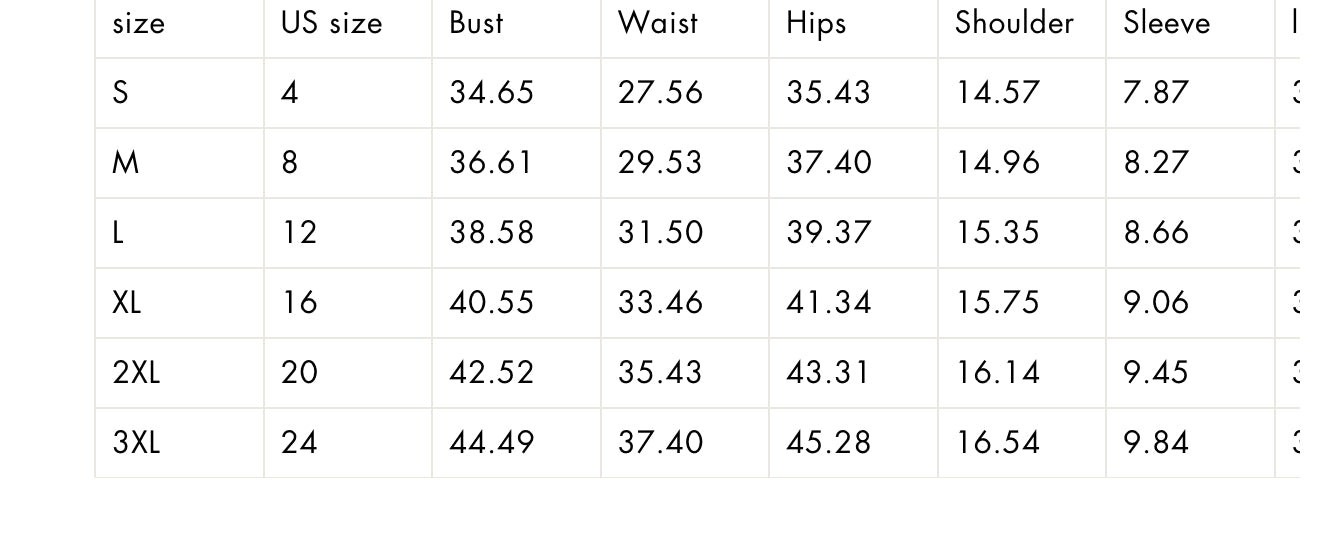This screenshot has width=1334, height=537.
Task: Click the Waist column header
Action: (x=658, y=23)
